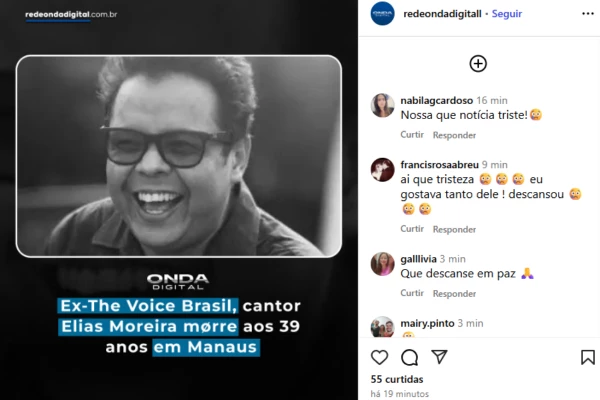Reply to francisrosaabreu's comment
This screenshot has width=600, height=400.
454,229
